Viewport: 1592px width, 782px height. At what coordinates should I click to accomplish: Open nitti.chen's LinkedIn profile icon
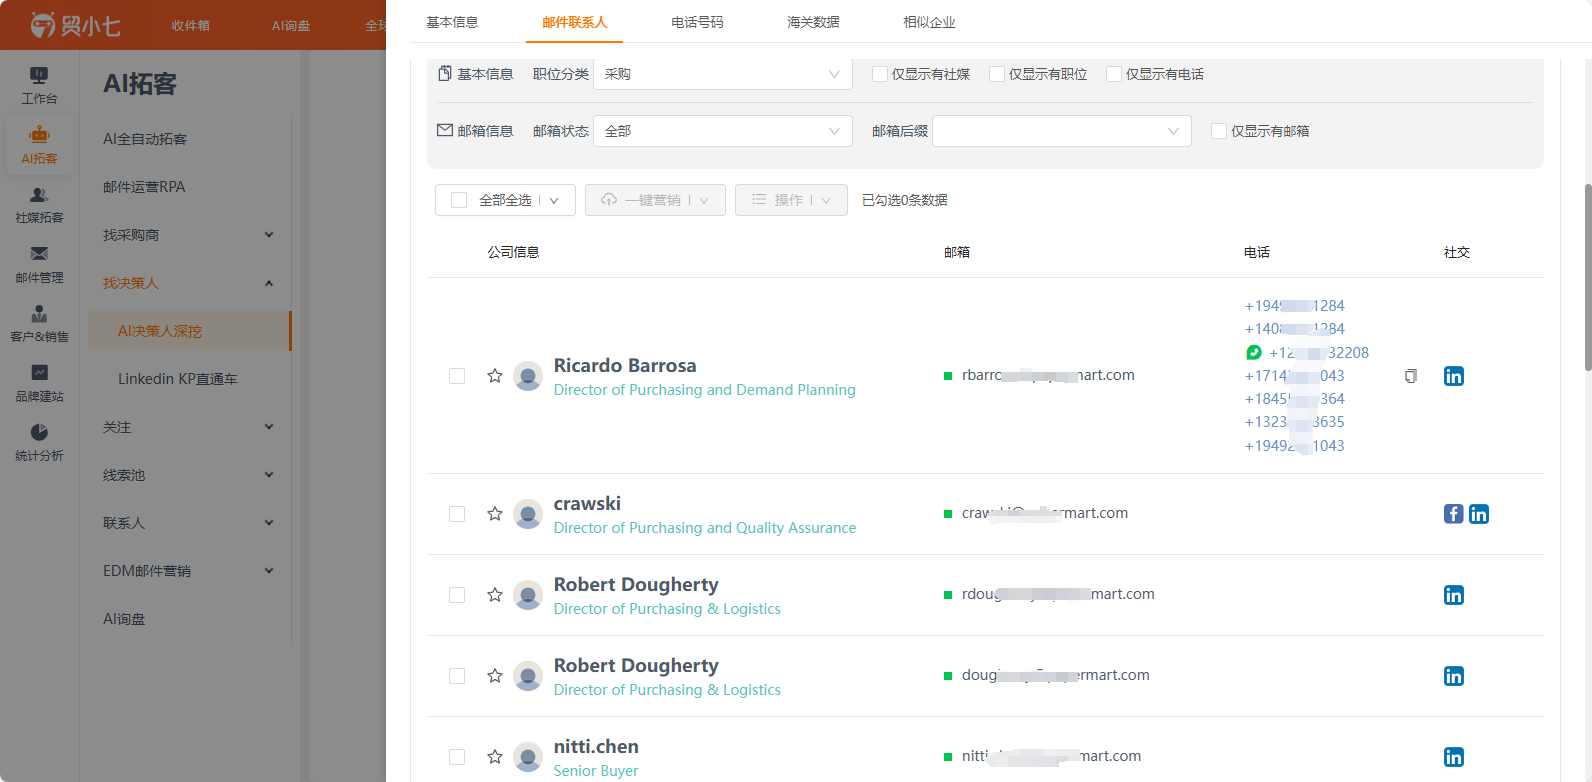click(x=1454, y=757)
